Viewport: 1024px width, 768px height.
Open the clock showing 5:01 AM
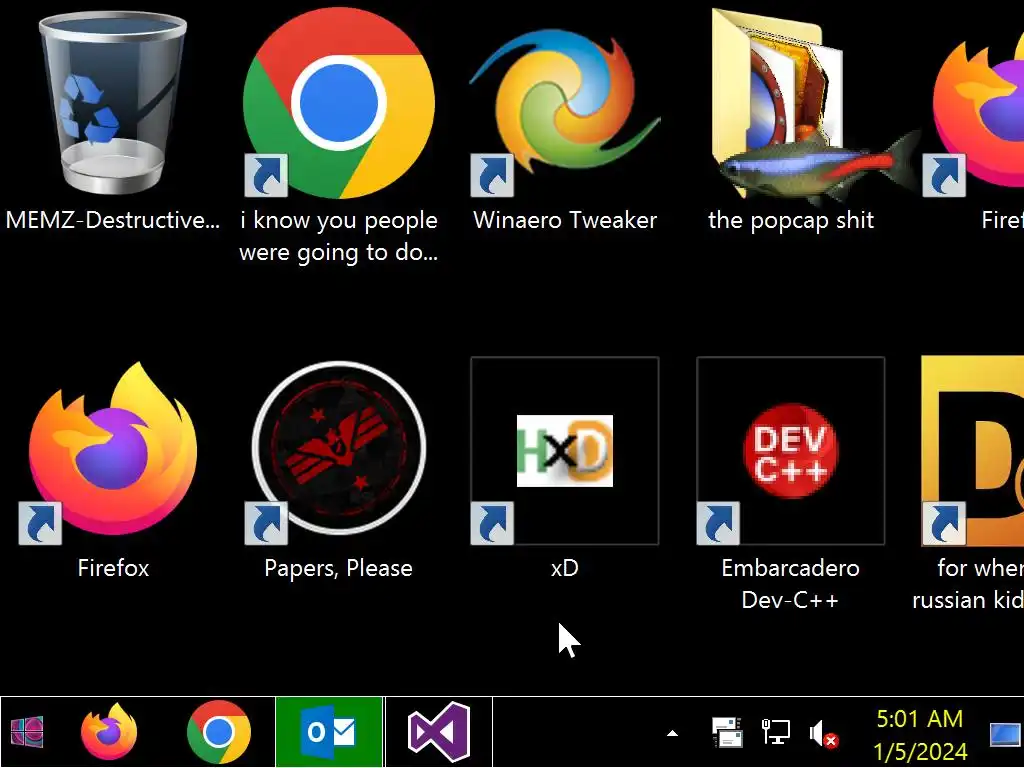point(920,735)
